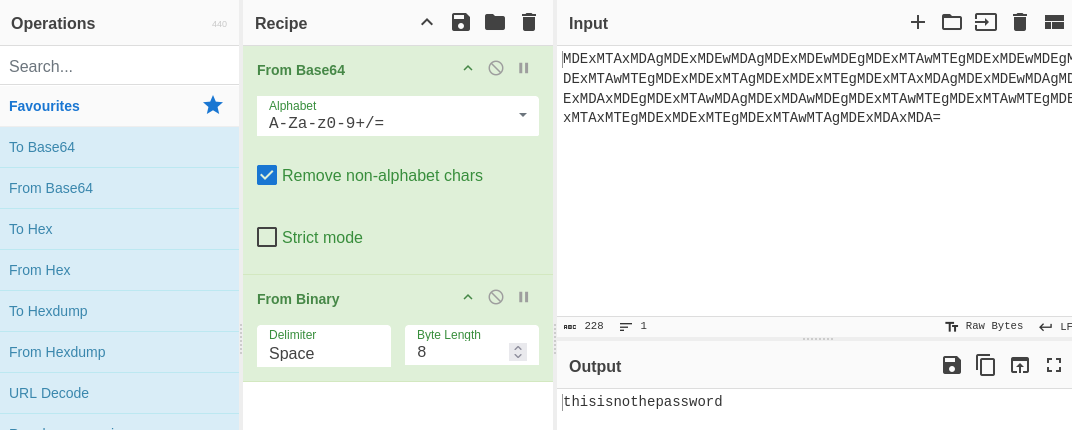Collapse the From Binary operation

coord(467,297)
